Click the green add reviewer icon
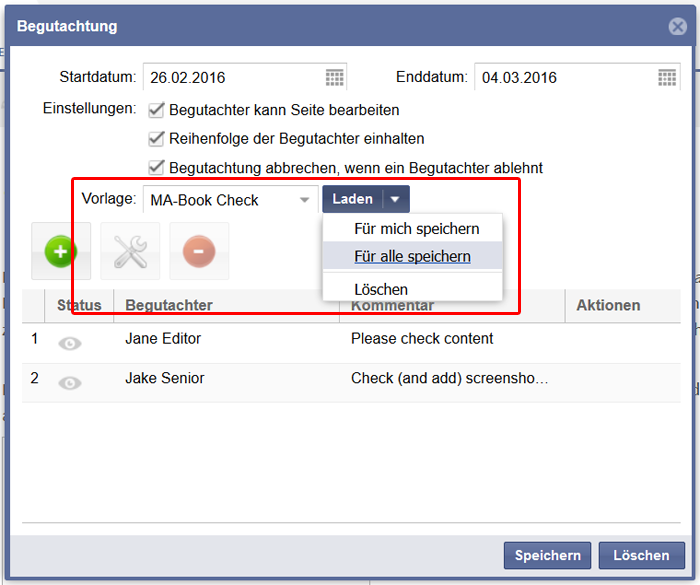The width and height of the screenshot is (700, 585). click(61, 251)
